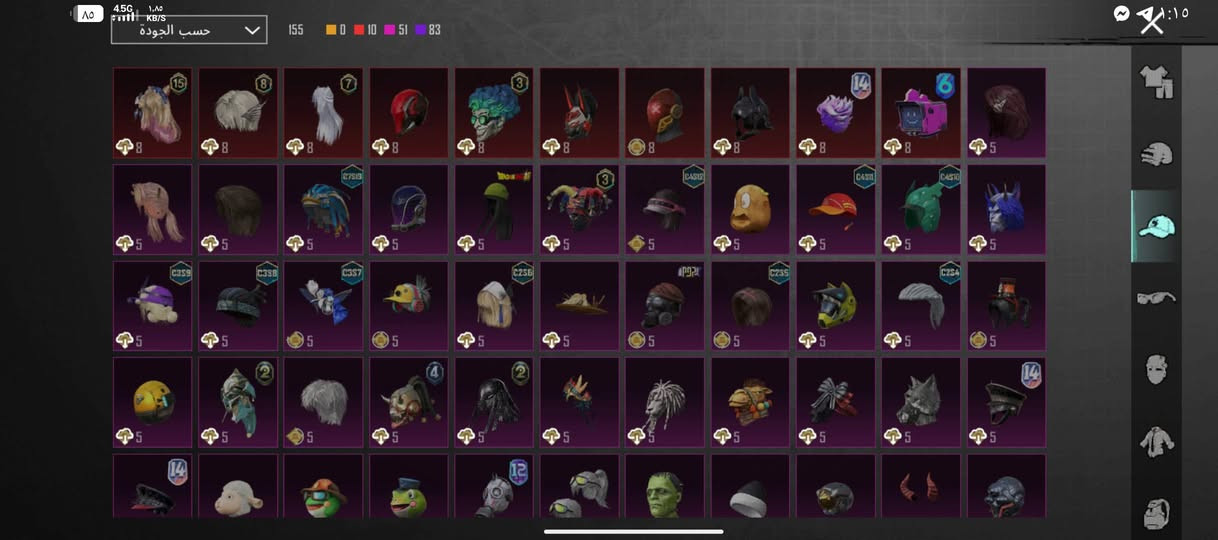Select the helmet category icon in sidebar
This screenshot has height=540, width=1218.
(x=1156, y=154)
